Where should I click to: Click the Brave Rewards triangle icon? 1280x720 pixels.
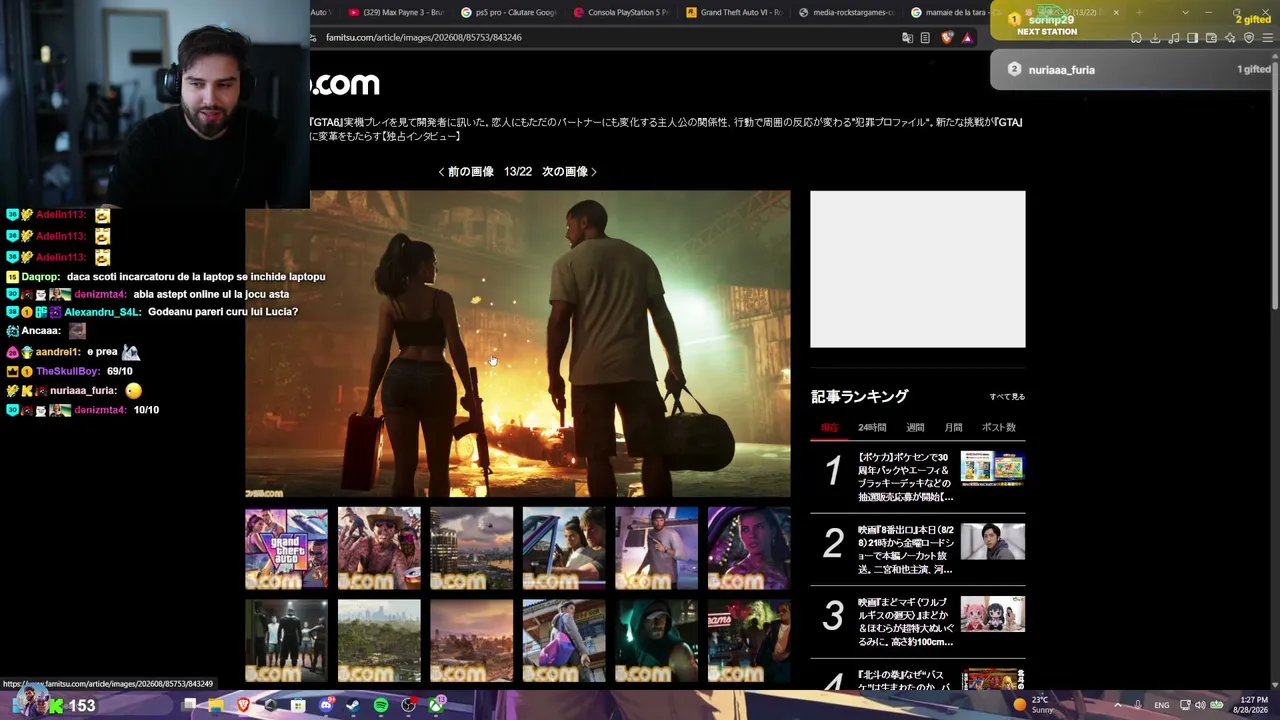pyautogui.click(x=967, y=38)
